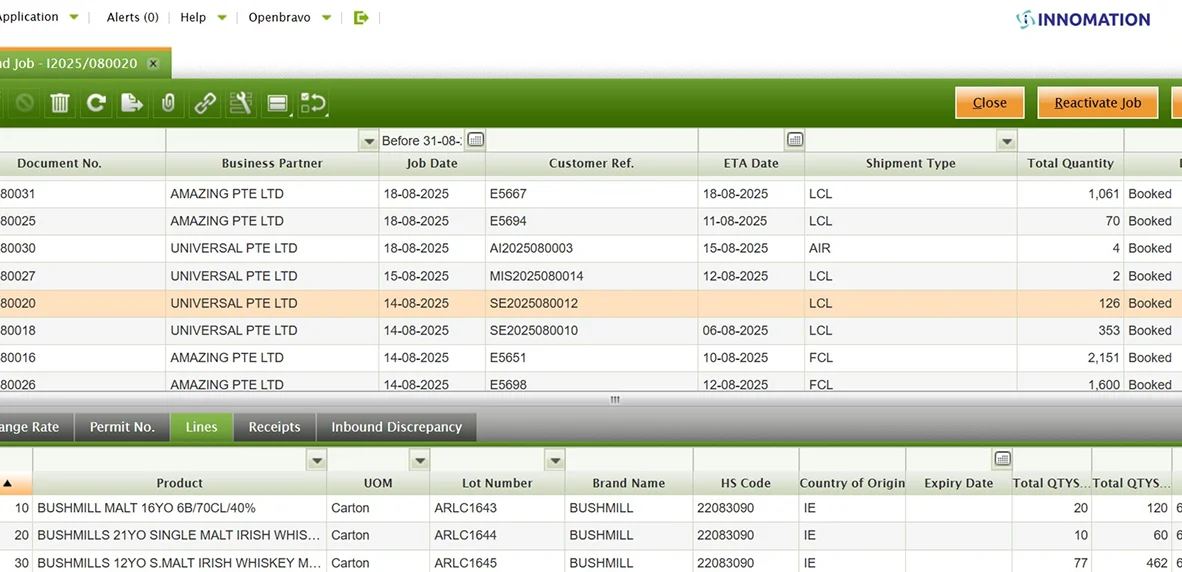This screenshot has height=572, width=1182.
Task: Open the Product column filter dropdown
Action: [317, 460]
